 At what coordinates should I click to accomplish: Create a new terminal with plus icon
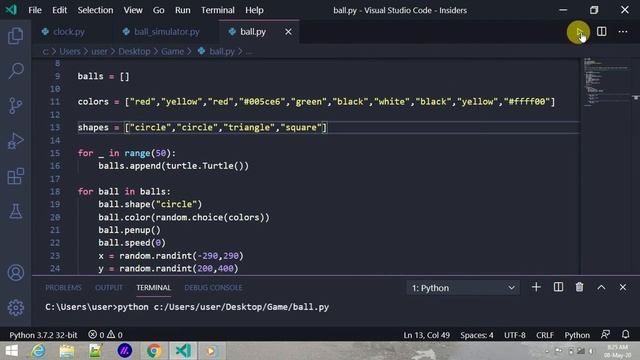[x=536, y=287]
